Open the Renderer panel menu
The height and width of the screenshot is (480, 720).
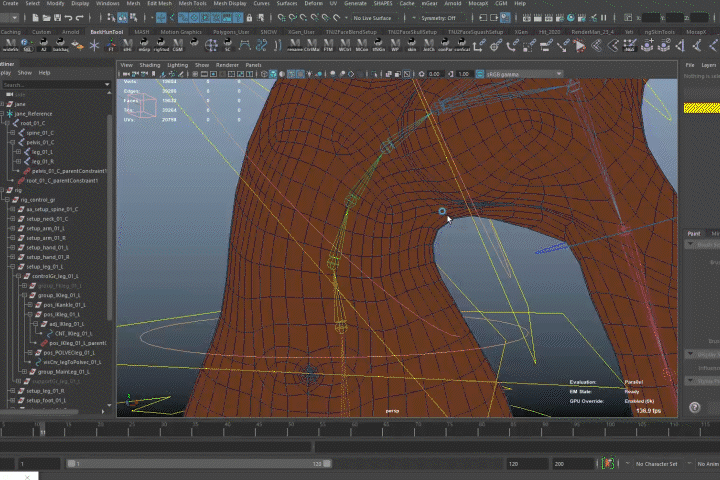[x=227, y=65]
